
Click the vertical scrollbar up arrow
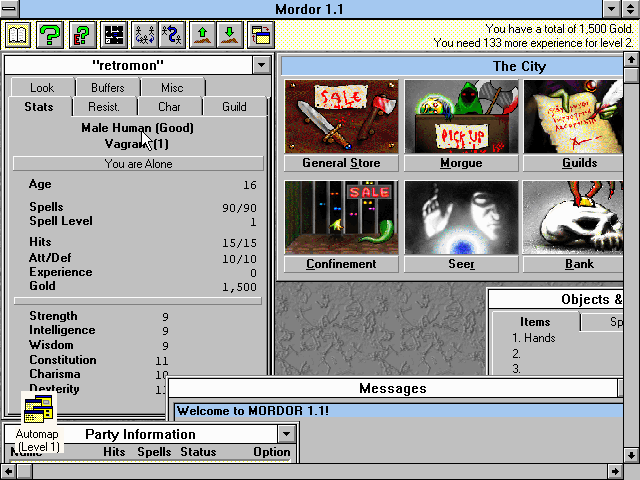point(631,60)
